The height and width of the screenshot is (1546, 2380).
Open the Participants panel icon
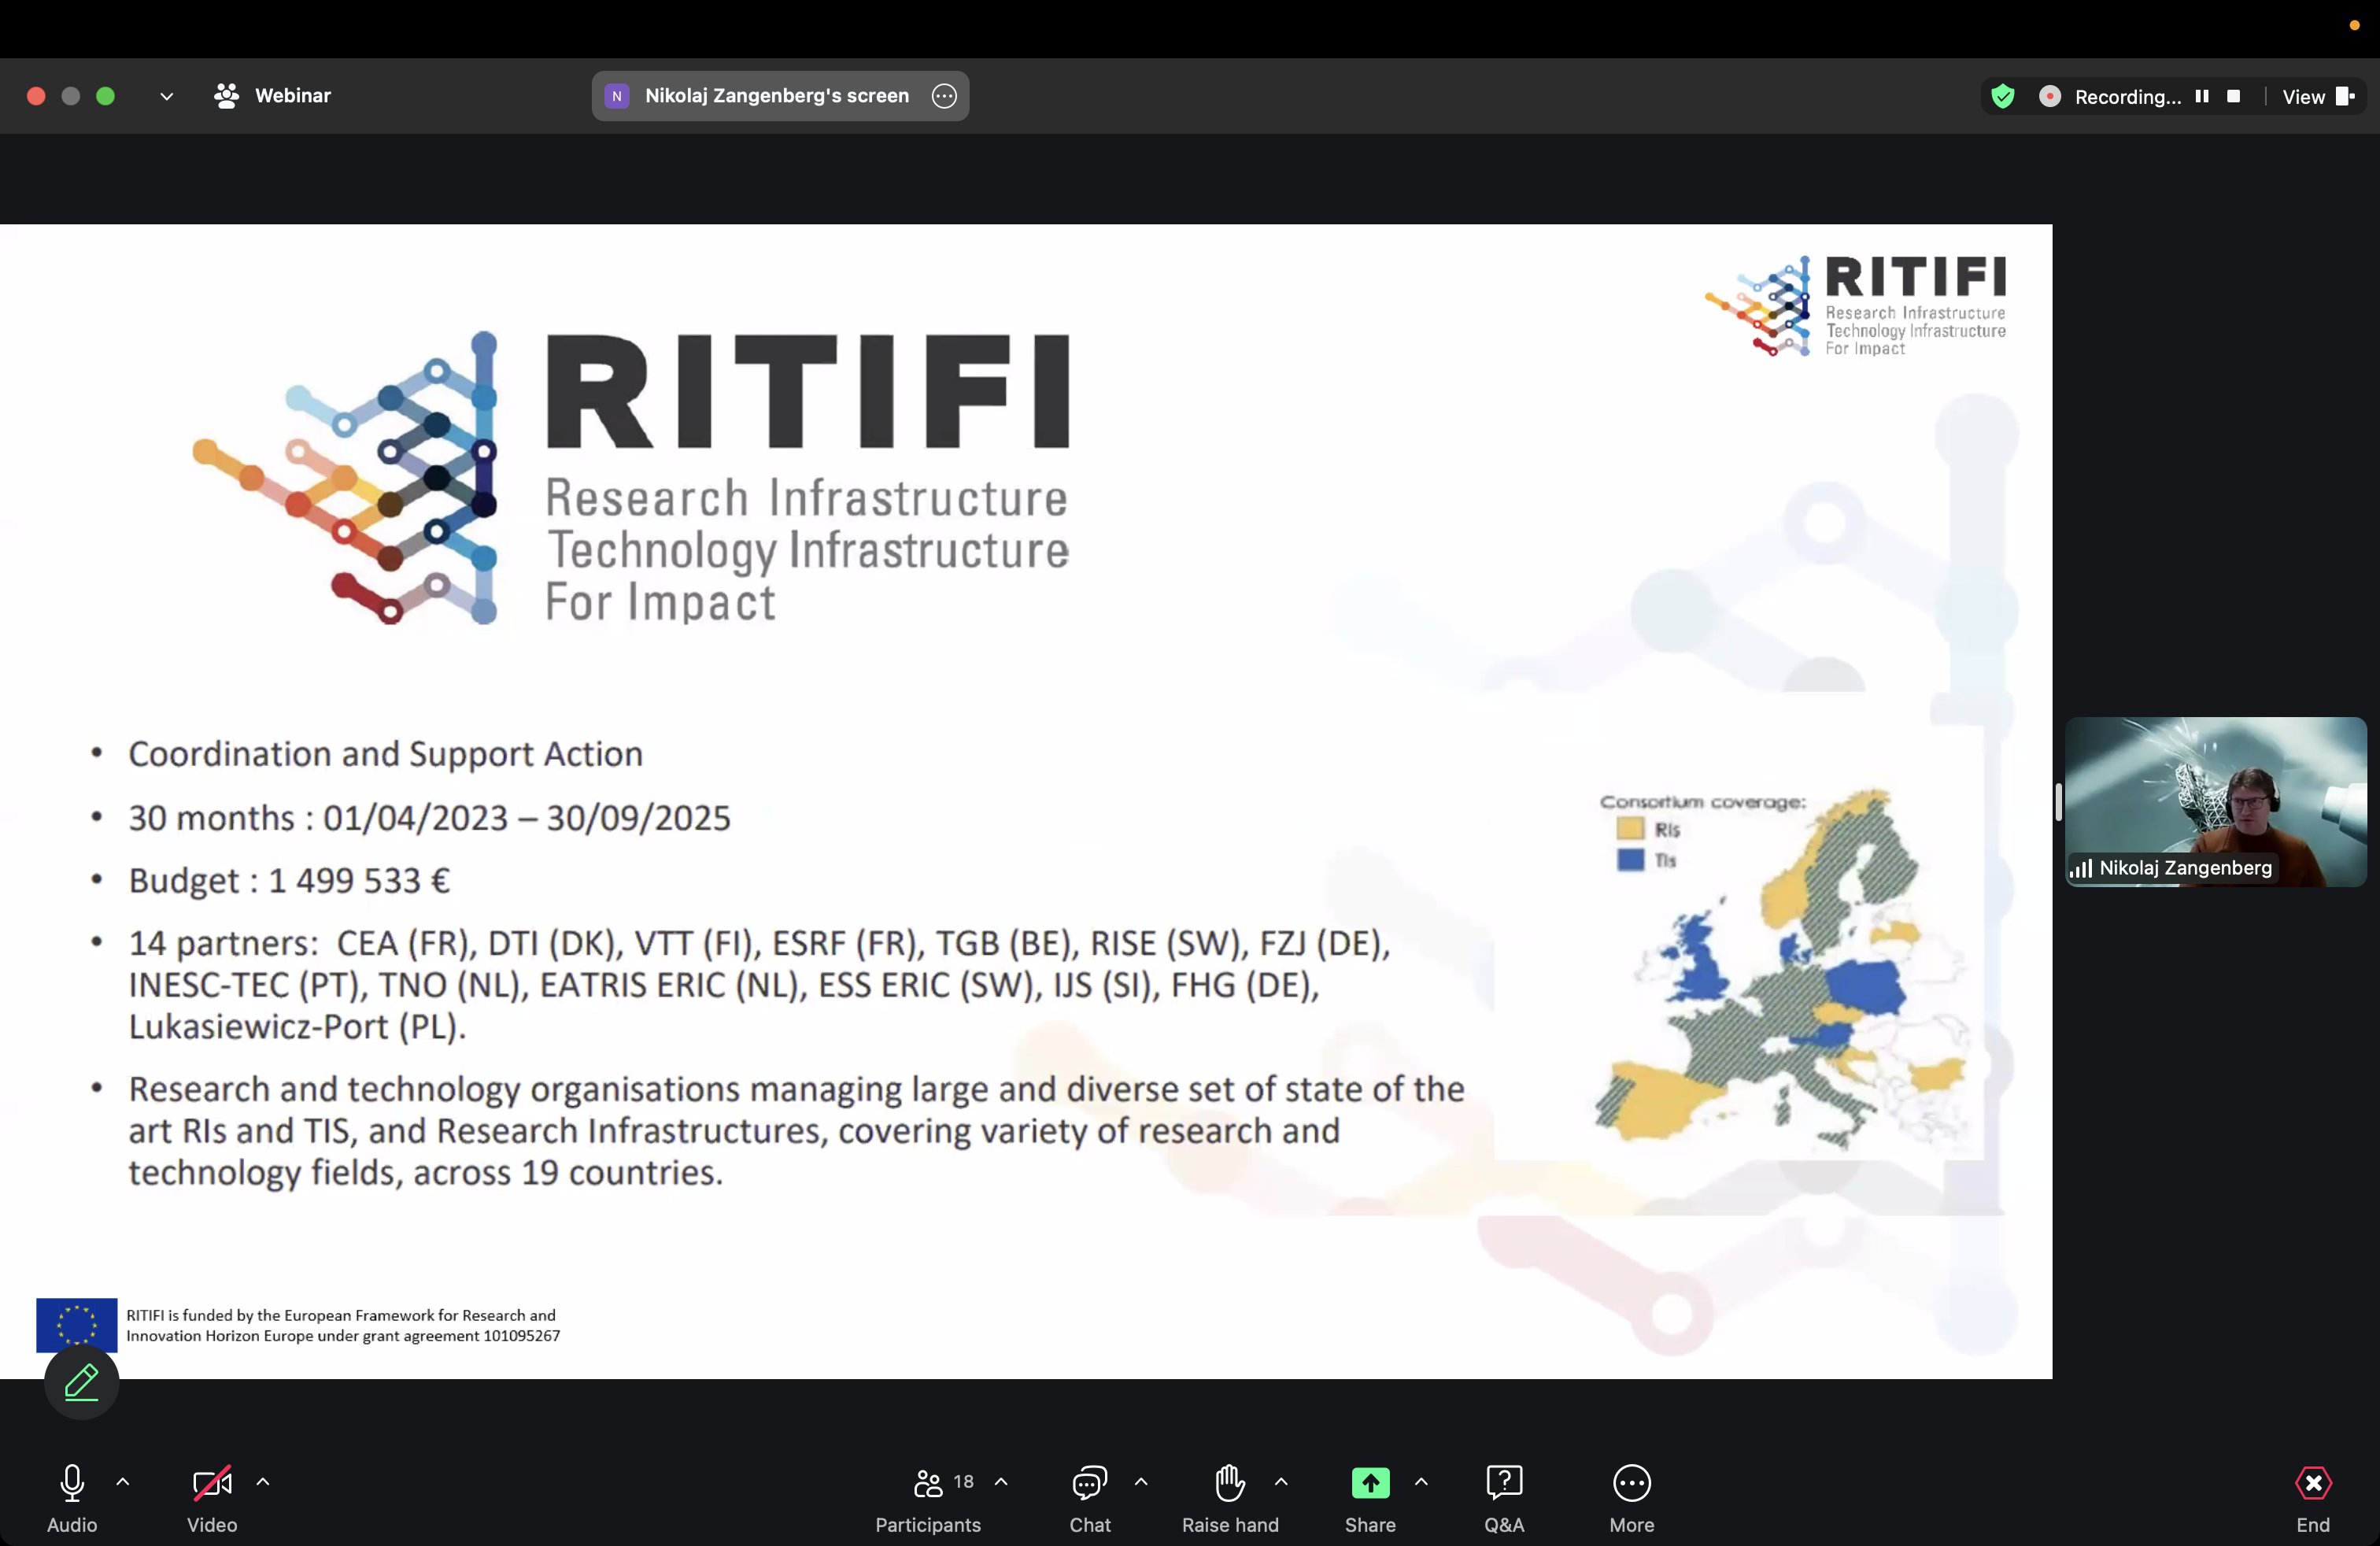928,1483
